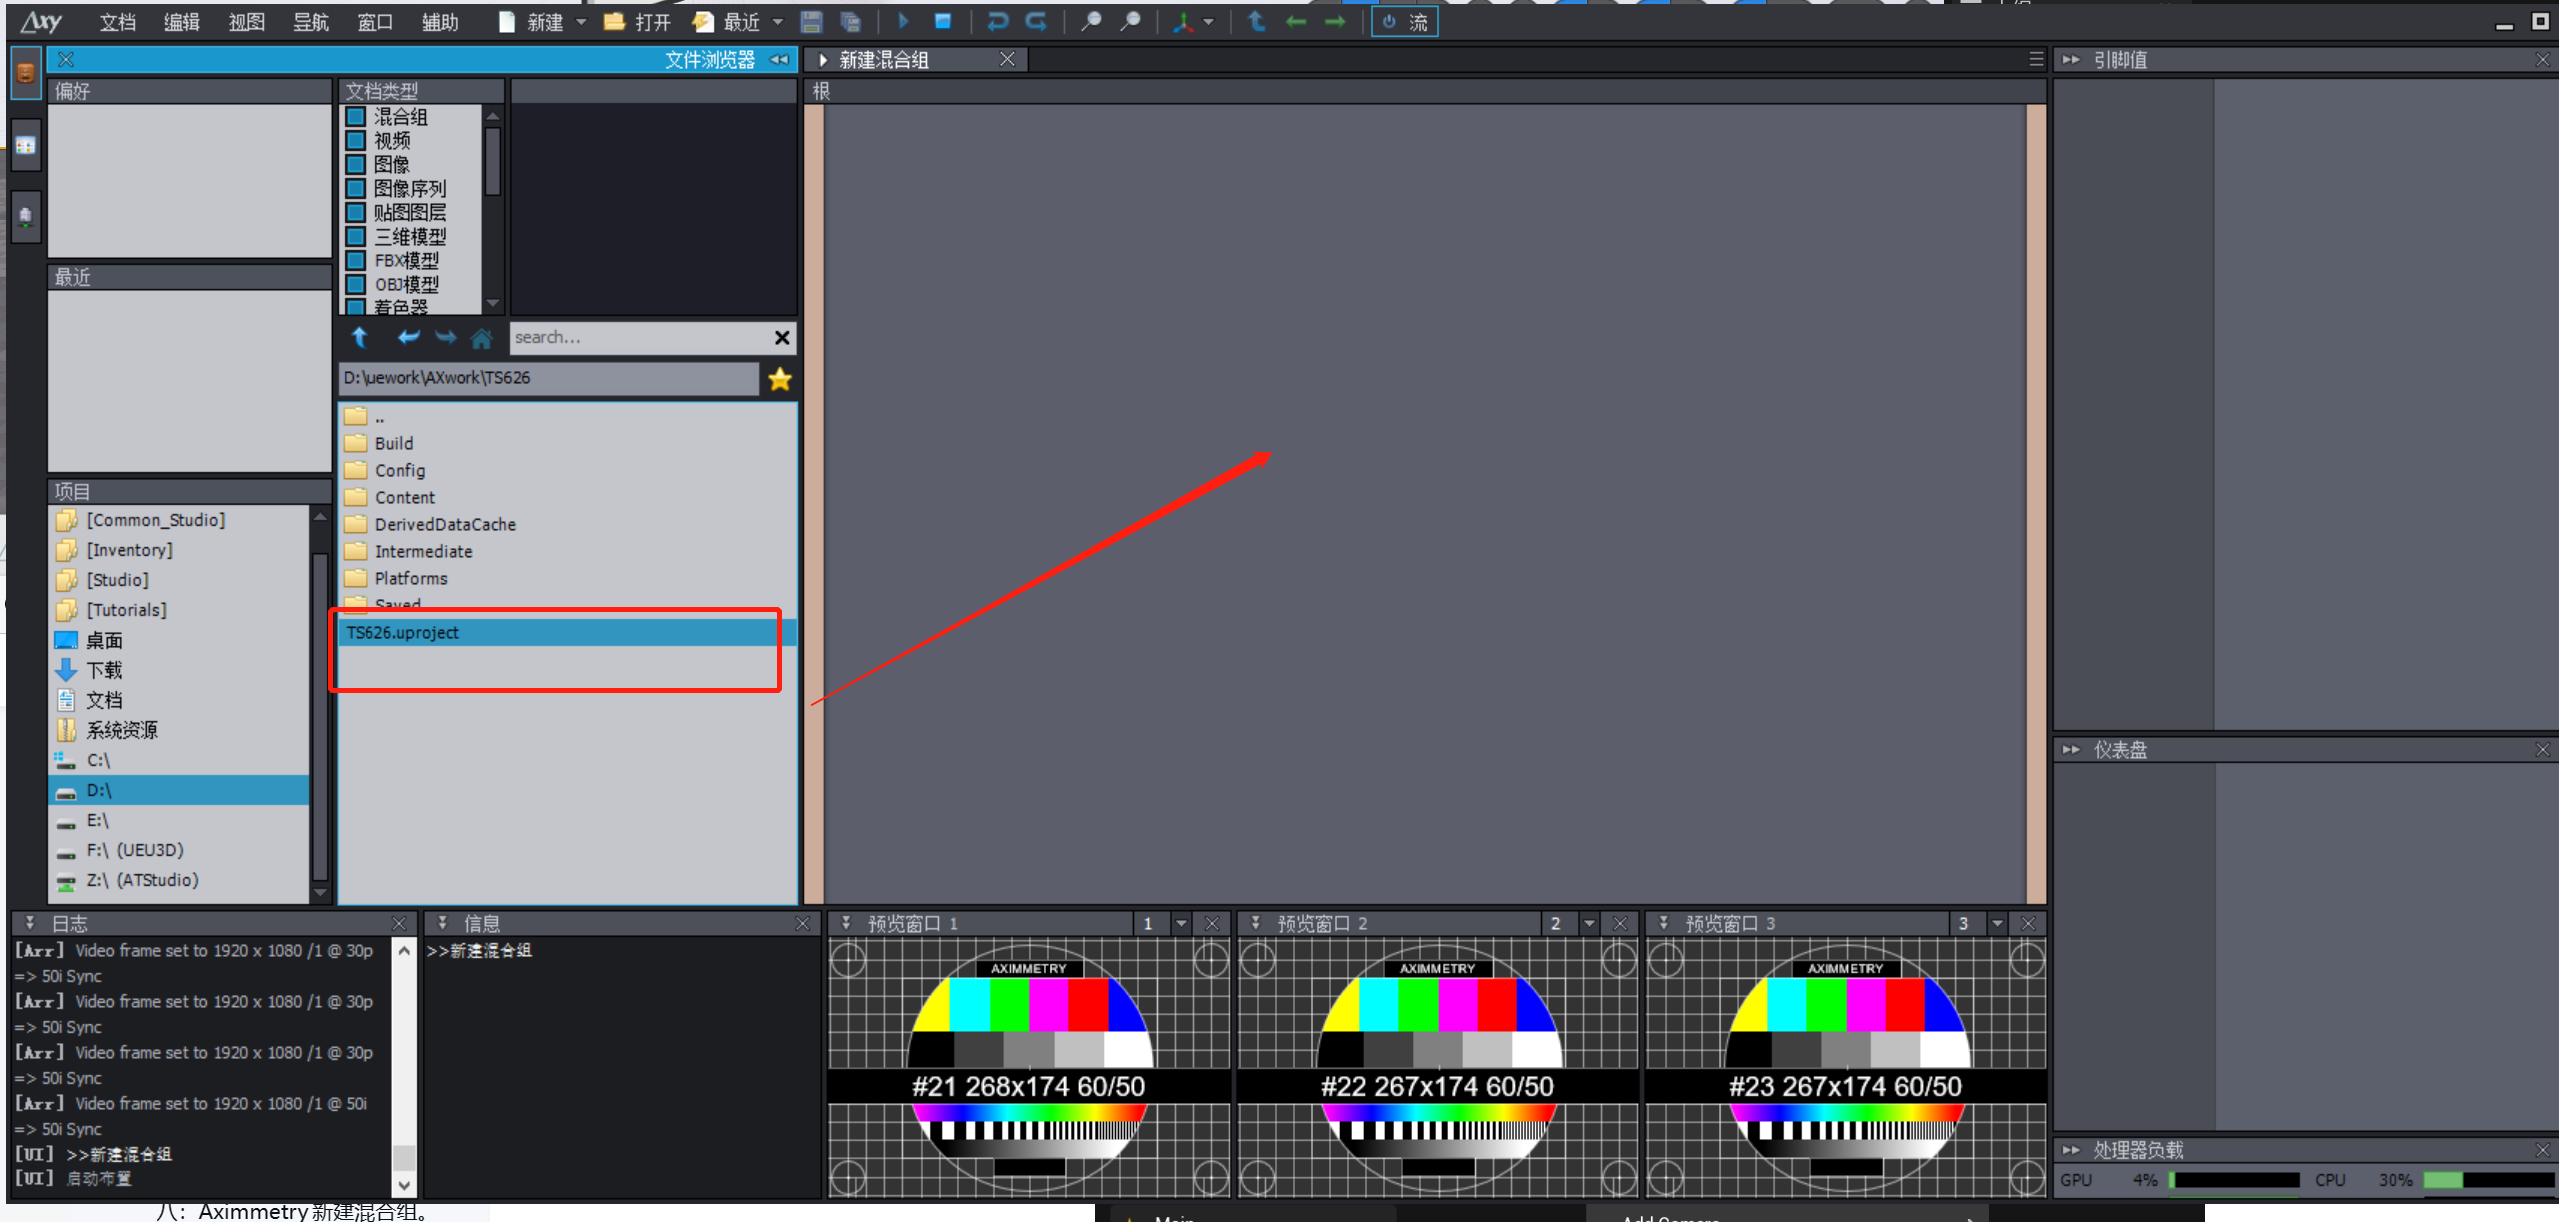Check the 混合组 file type checkbox
The height and width of the screenshot is (1222, 2559).
356,117
